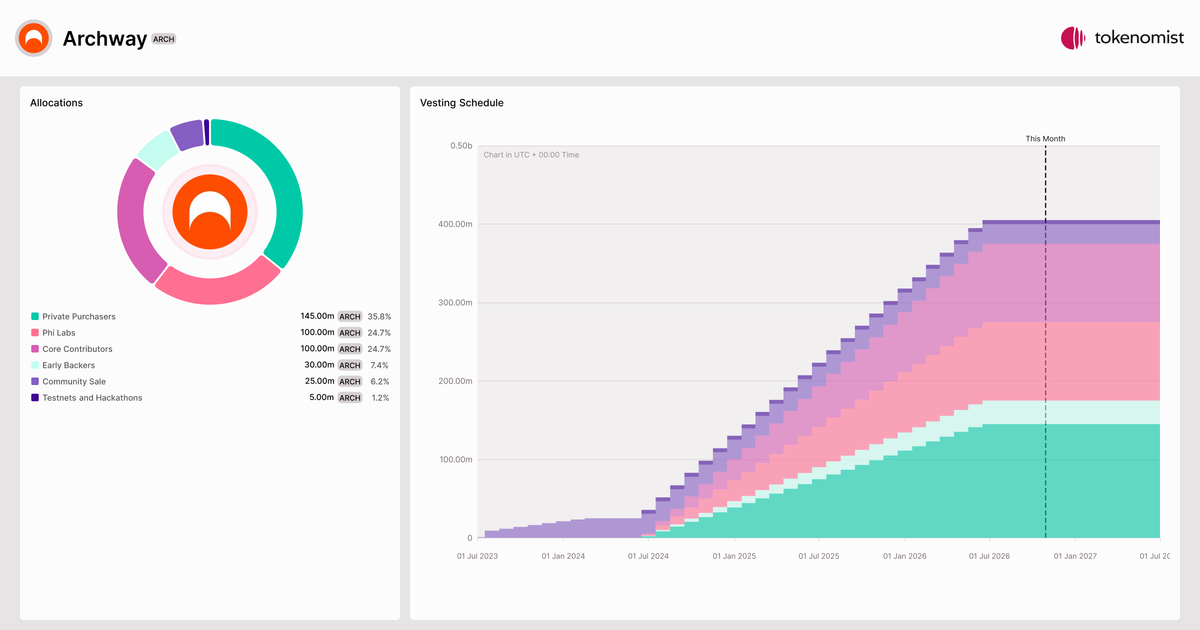Select the Community Sale purple legend swatch
The width and height of the screenshot is (1200, 630).
pyautogui.click(x=35, y=381)
